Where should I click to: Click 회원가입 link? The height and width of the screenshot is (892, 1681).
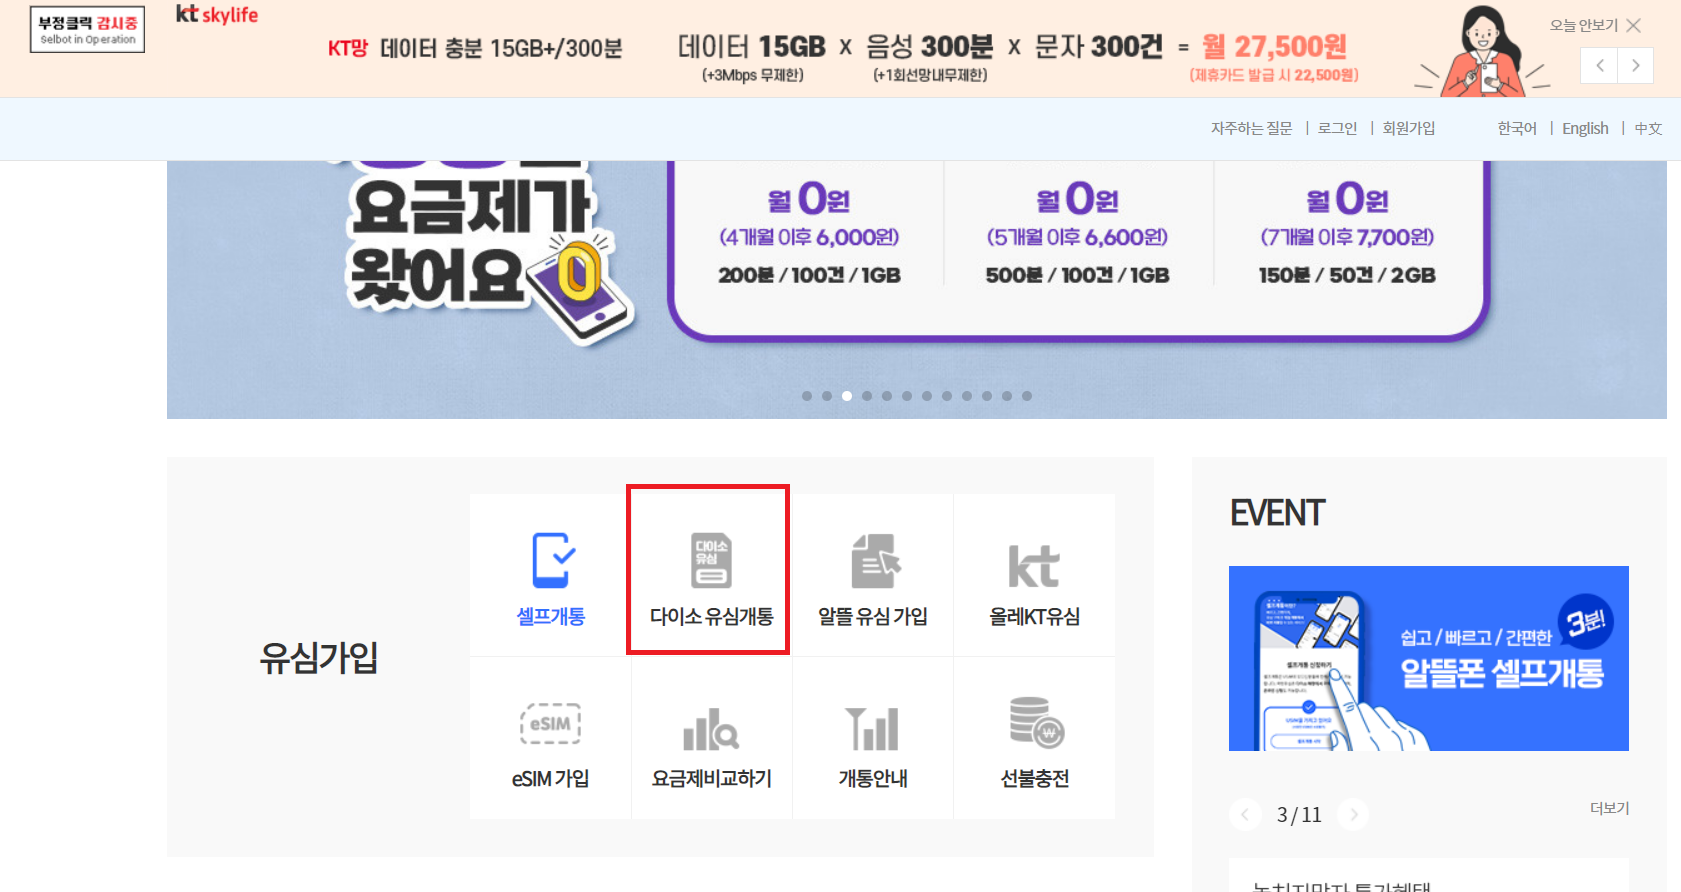(x=1408, y=128)
